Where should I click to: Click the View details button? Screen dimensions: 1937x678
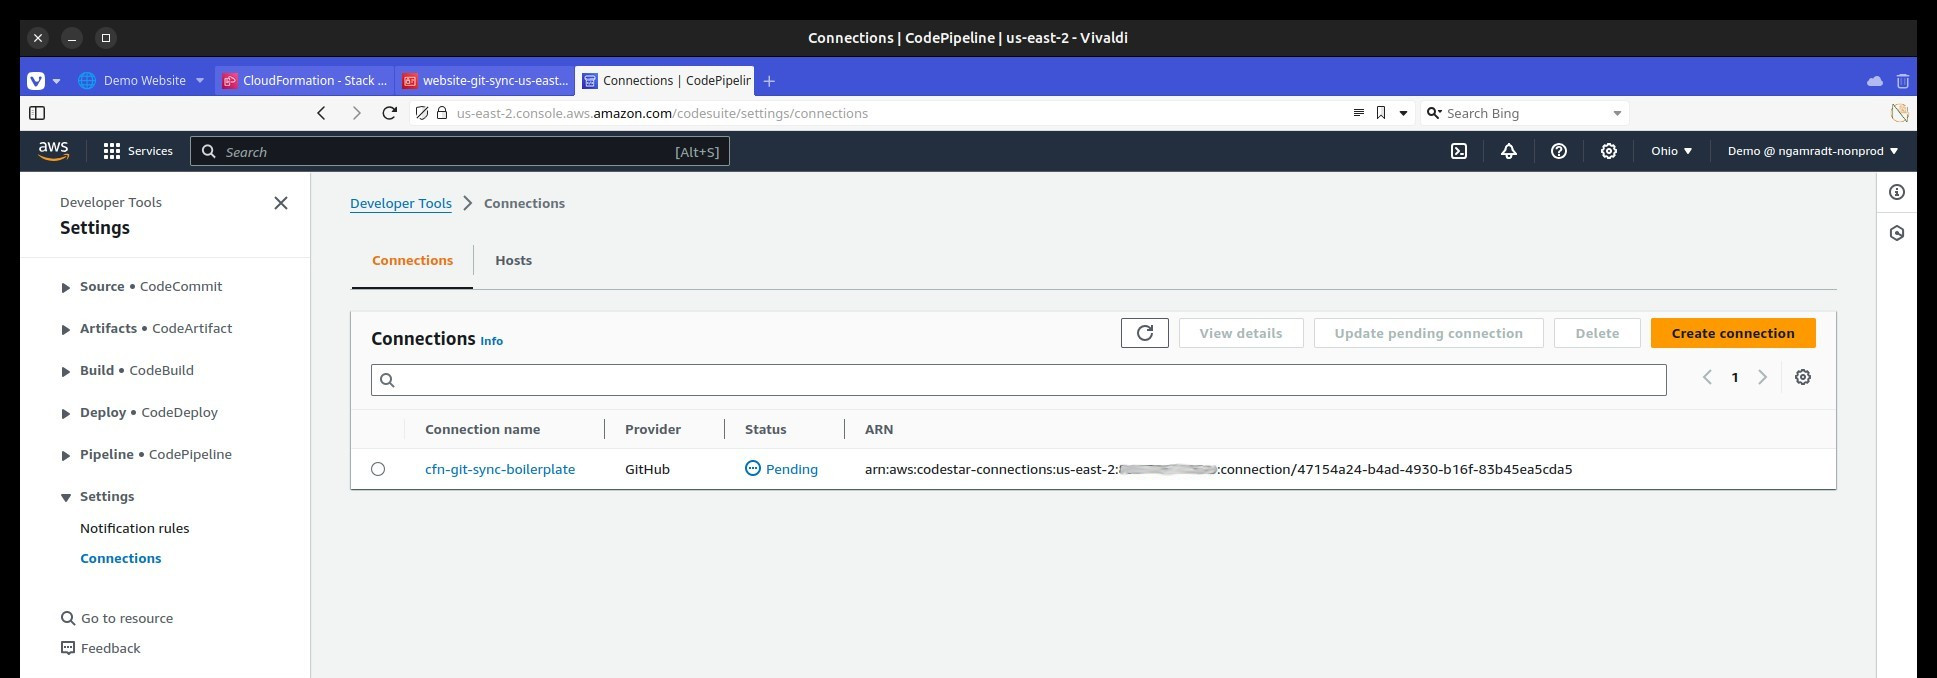1241,333
